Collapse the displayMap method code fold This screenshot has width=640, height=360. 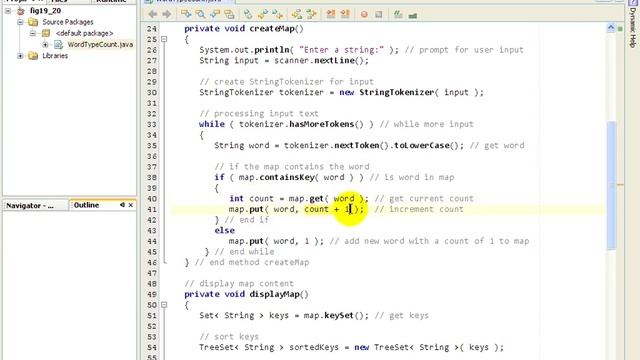click(x=164, y=305)
